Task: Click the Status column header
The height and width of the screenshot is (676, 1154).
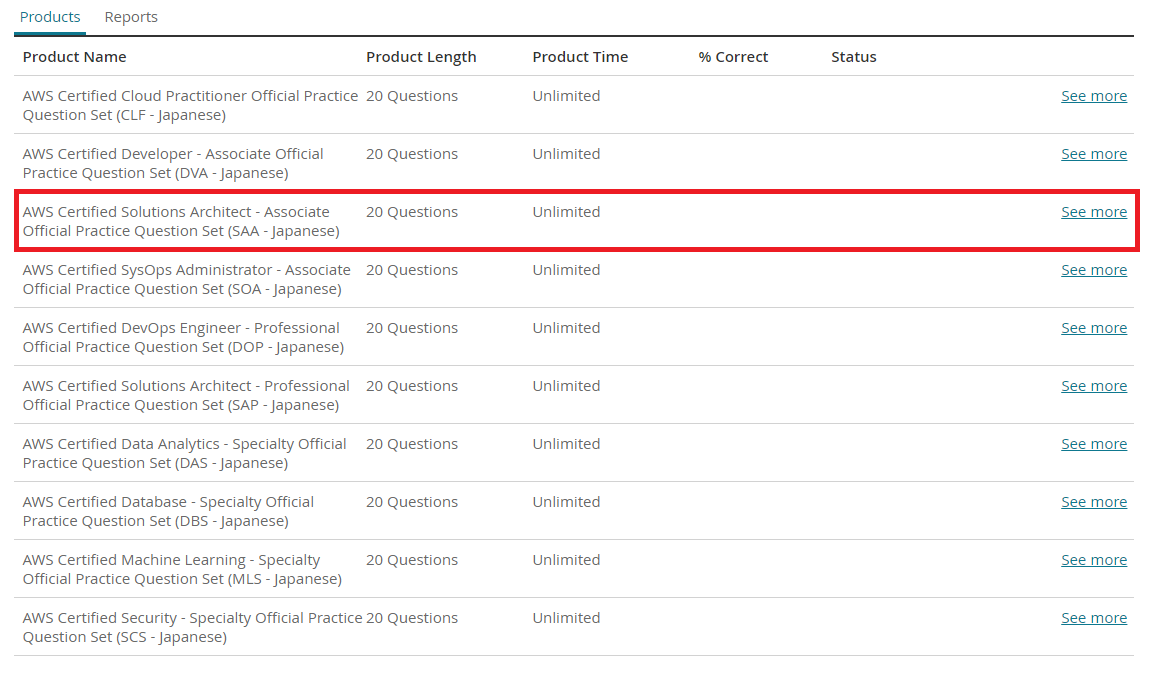Action: pos(853,57)
